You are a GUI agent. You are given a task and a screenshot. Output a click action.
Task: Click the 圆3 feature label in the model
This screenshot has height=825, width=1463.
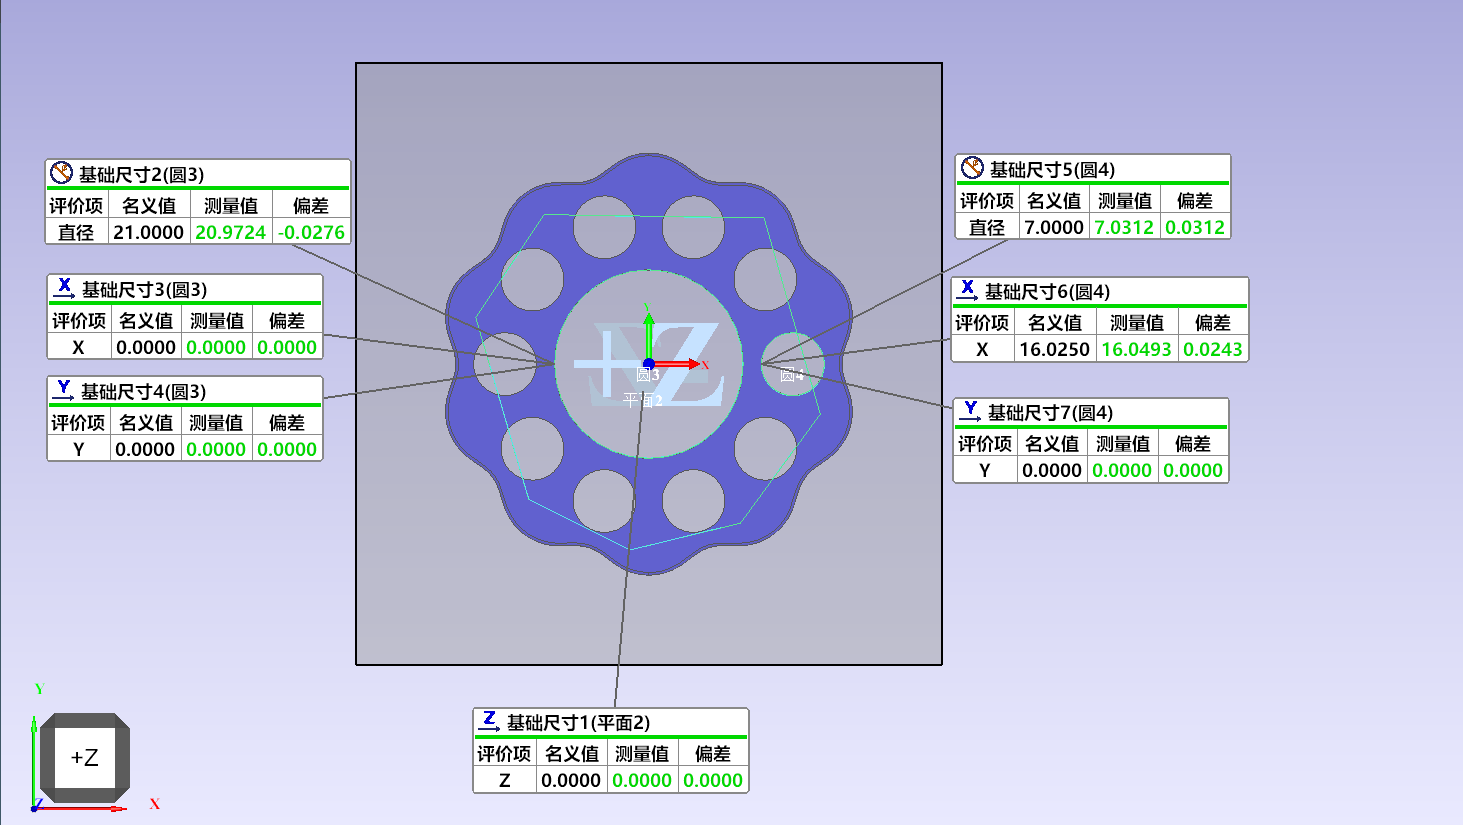pos(648,376)
